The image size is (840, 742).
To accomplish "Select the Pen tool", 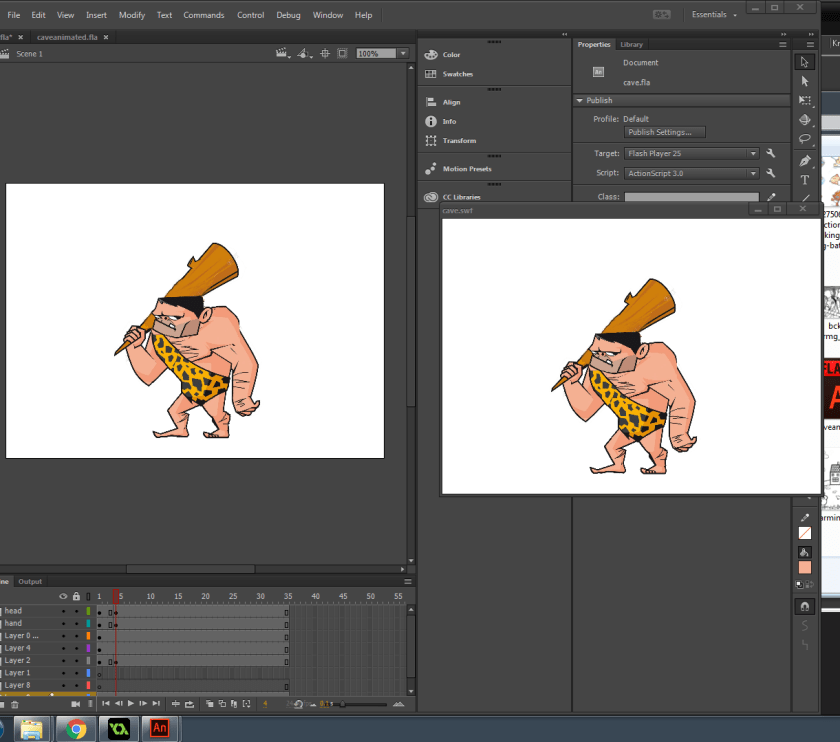I will (x=805, y=160).
